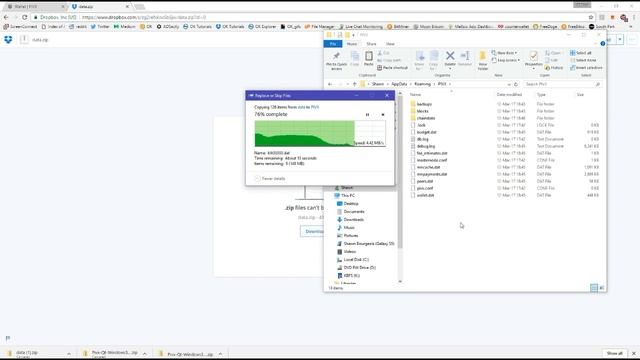640x360 pixels.
Task: Select the blocks folder
Action: 422,111
